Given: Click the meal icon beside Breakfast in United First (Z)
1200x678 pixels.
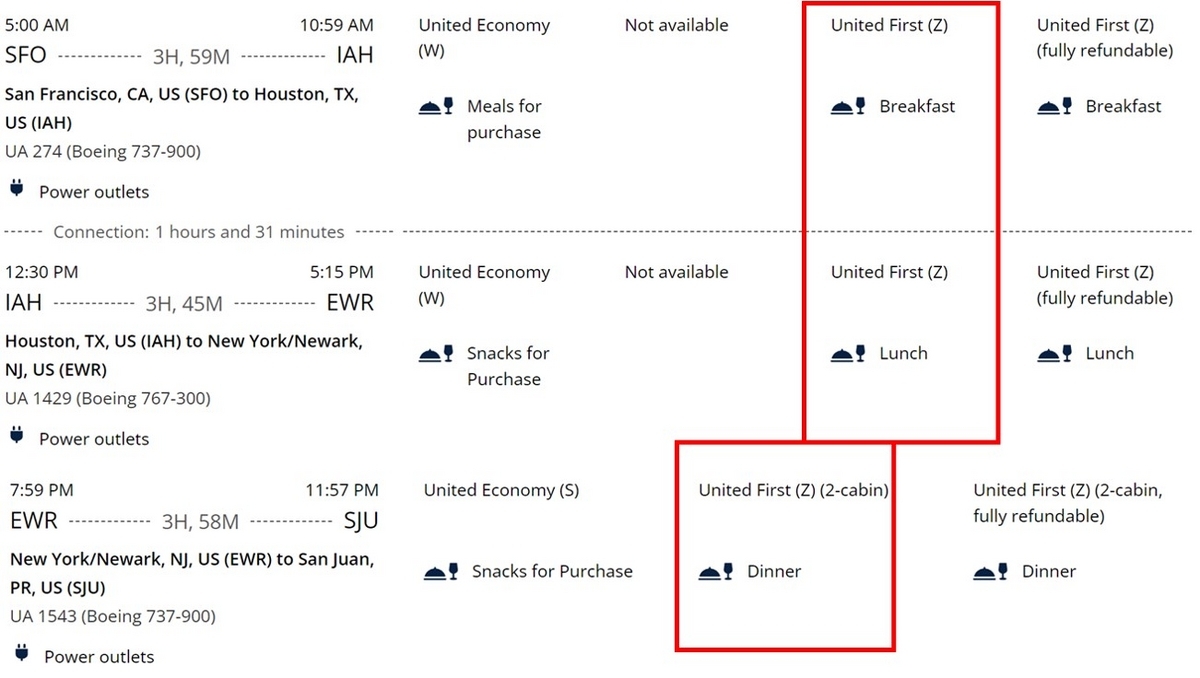Looking at the screenshot, I should 848,106.
